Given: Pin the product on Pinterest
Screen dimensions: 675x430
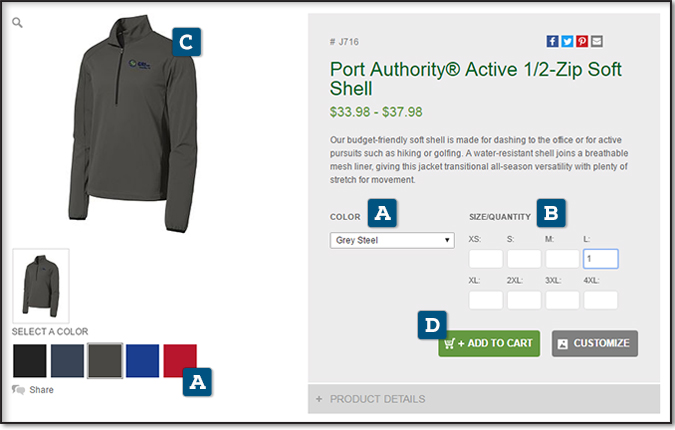Looking at the screenshot, I should click(582, 41).
